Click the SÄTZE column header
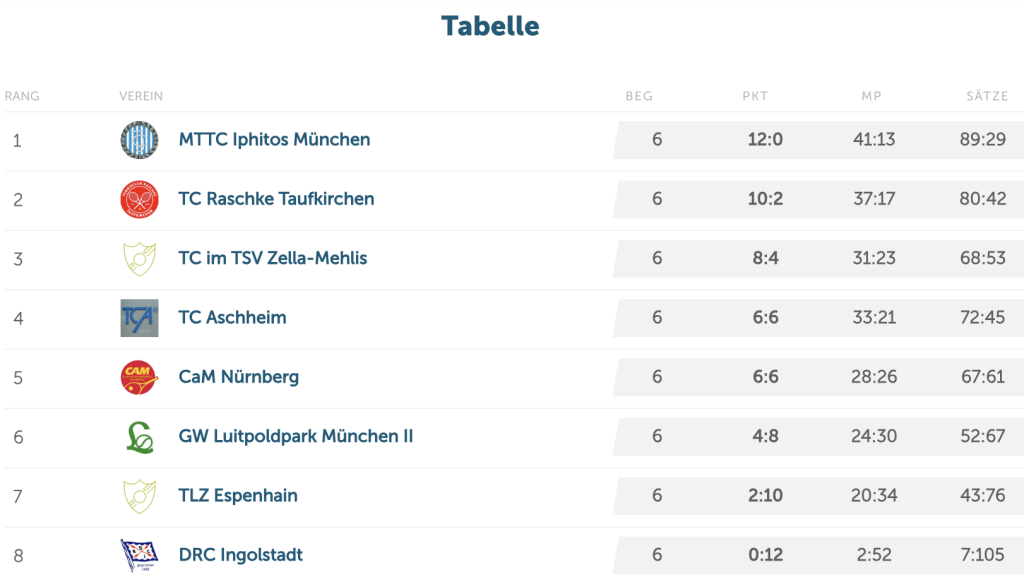This screenshot has height=577, width=1024. click(987, 96)
